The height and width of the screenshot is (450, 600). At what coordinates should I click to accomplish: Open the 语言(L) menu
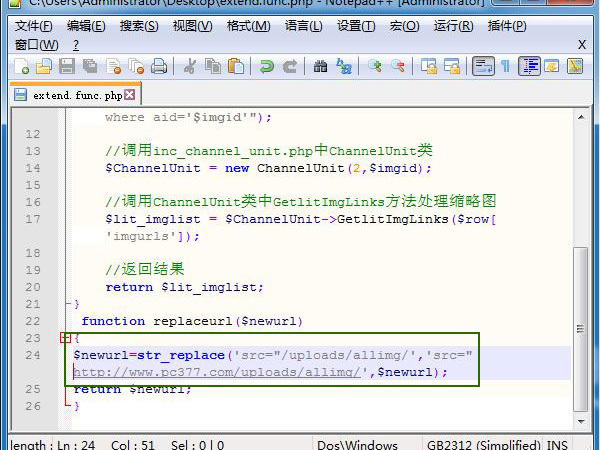point(303,26)
